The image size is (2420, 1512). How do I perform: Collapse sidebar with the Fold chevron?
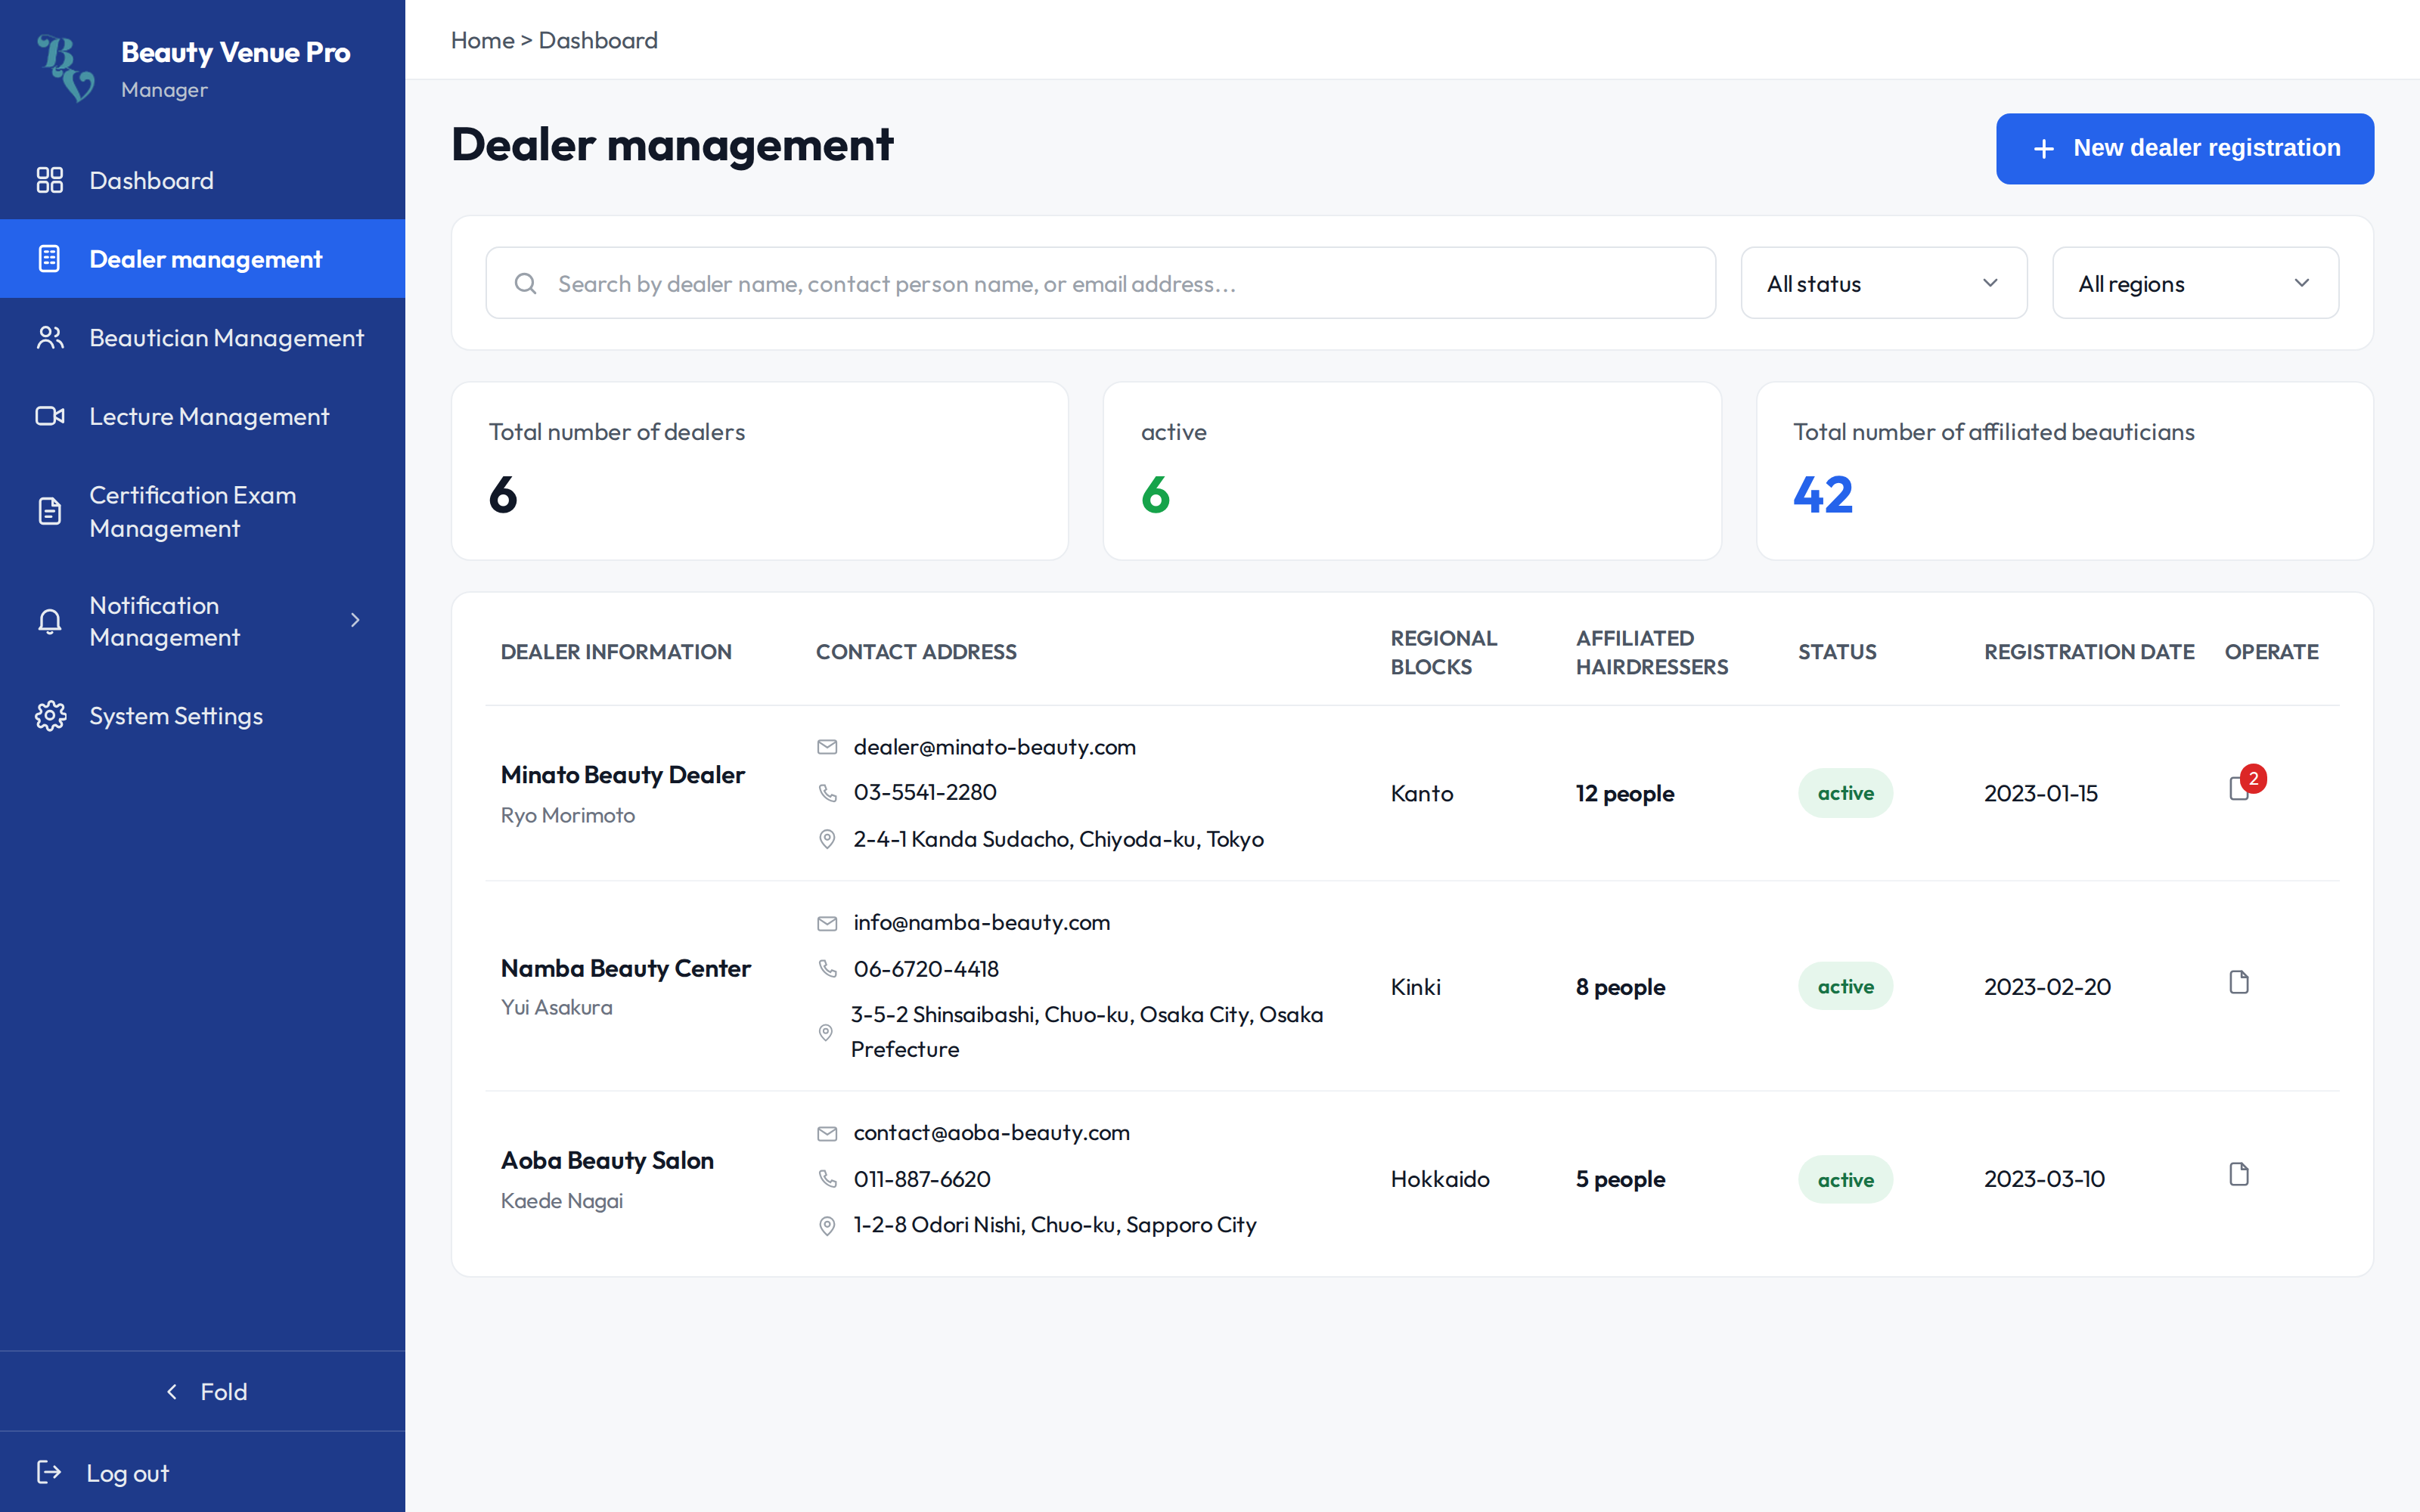click(172, 1392)
